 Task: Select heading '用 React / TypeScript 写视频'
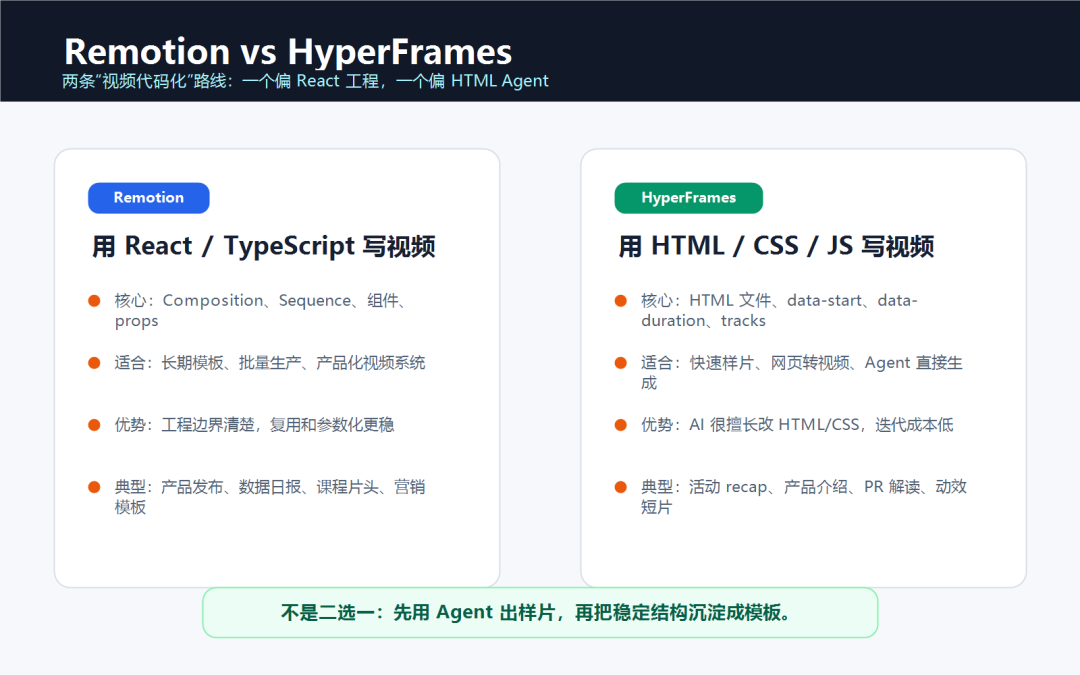pos(264,246)
